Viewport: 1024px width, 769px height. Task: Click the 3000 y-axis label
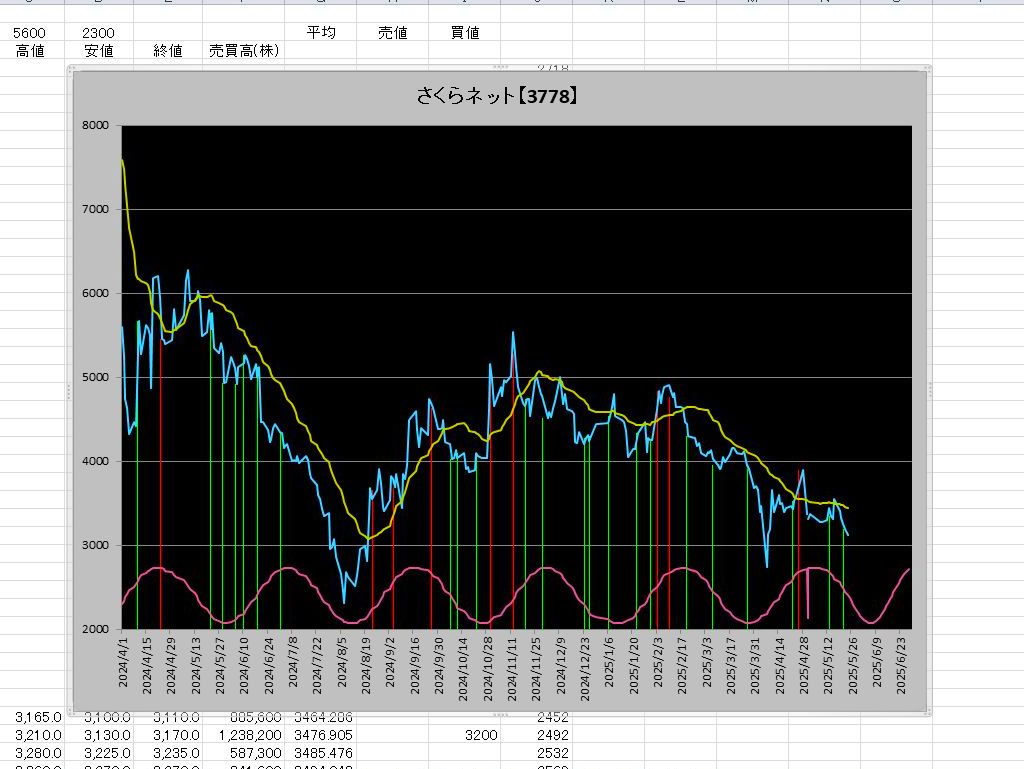(95, 545)
